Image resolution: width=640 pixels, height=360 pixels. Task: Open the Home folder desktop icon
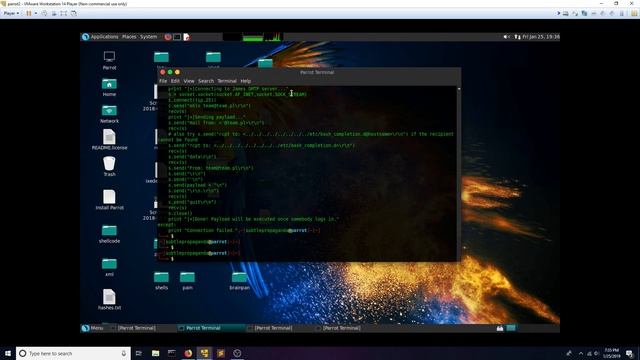[109, 87]
